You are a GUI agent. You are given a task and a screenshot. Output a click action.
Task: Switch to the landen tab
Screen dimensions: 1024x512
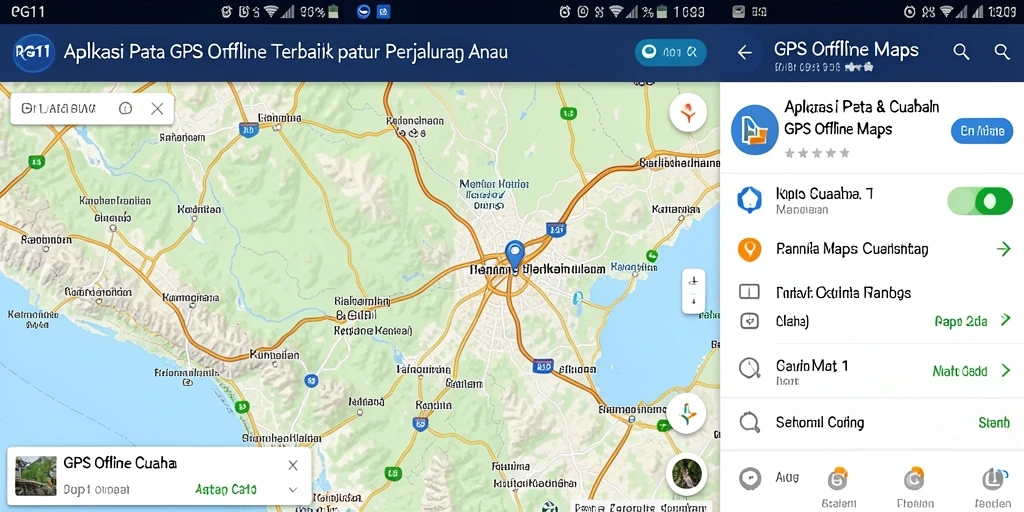coord(993,487)
